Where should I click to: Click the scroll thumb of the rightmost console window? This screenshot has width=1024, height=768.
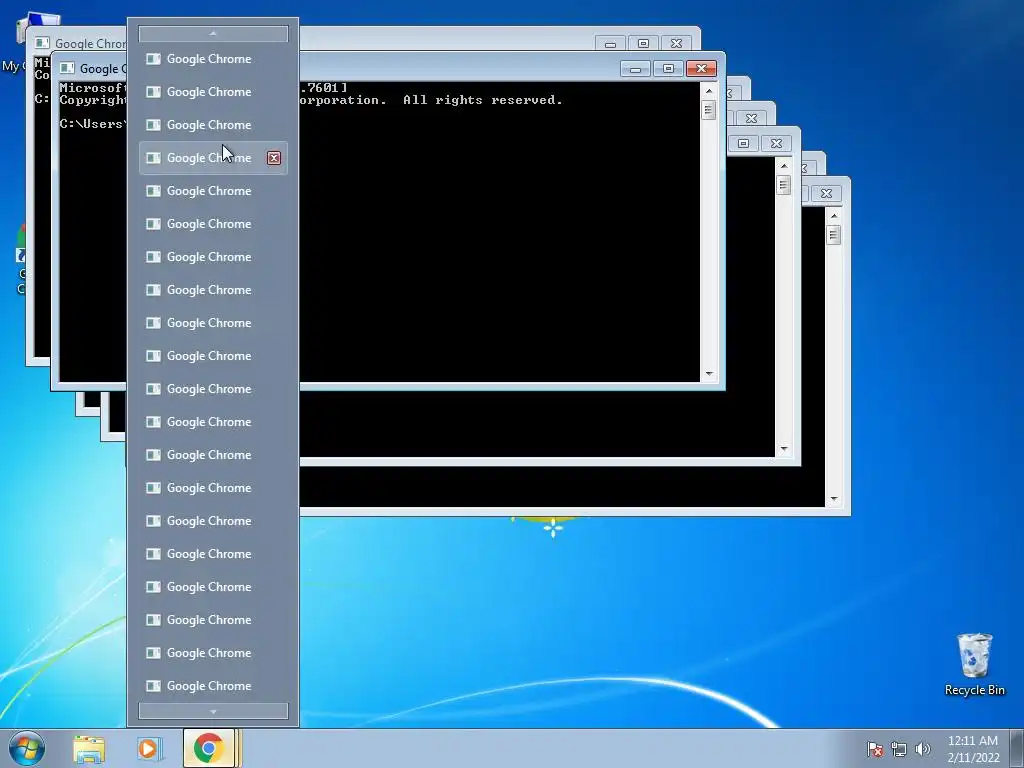[834, 235]
